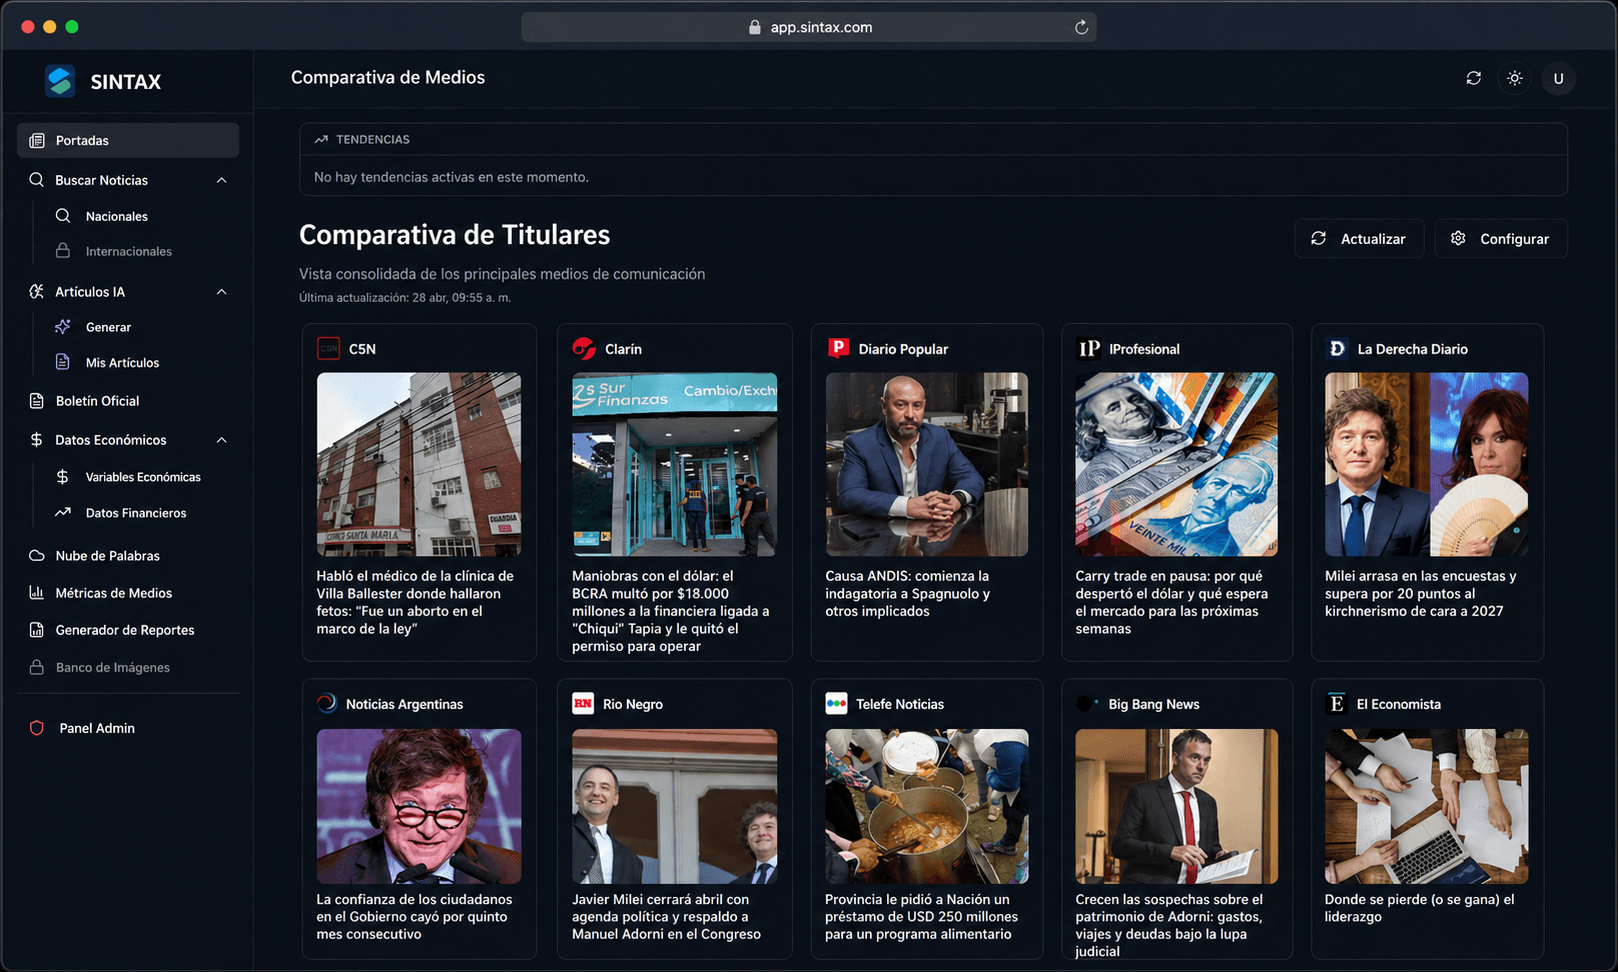This screenshot has width=1618, height=972.
Task: Click 'No hay tendencias activas' message
Action: click(451, 177)
